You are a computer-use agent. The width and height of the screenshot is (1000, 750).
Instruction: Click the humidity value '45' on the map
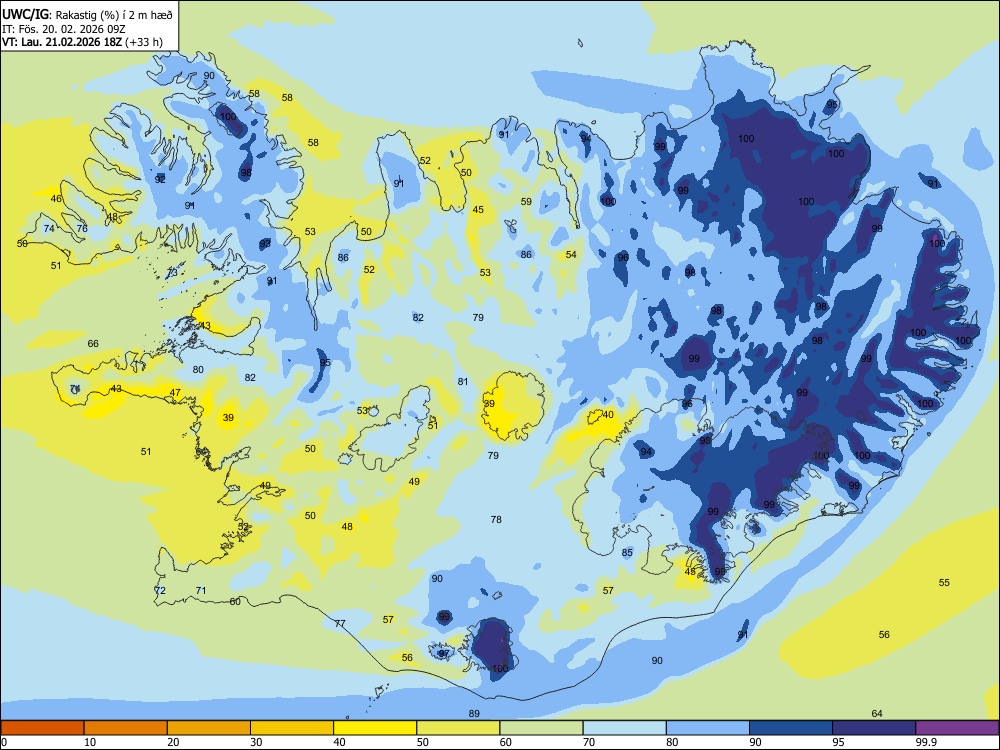click(x=478, y=209)
